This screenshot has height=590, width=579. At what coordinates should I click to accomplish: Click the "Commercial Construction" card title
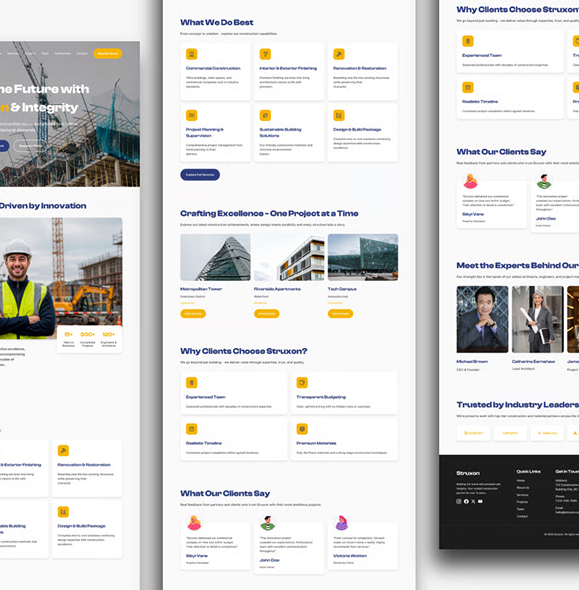pyautogui.click(x=213, y=68)
